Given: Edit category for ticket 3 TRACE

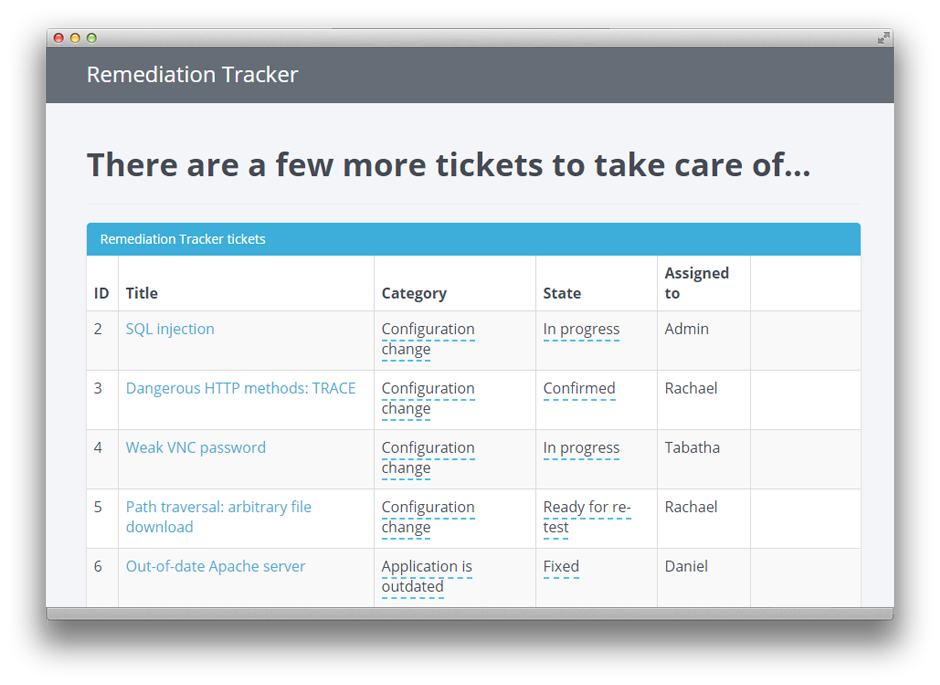Looking at the screenshot, I should click(428, 399).
